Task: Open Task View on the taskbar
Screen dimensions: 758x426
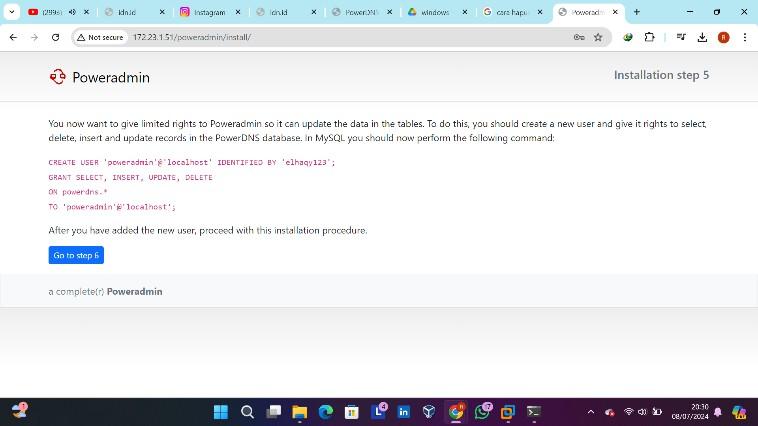Action: point(274,412)
